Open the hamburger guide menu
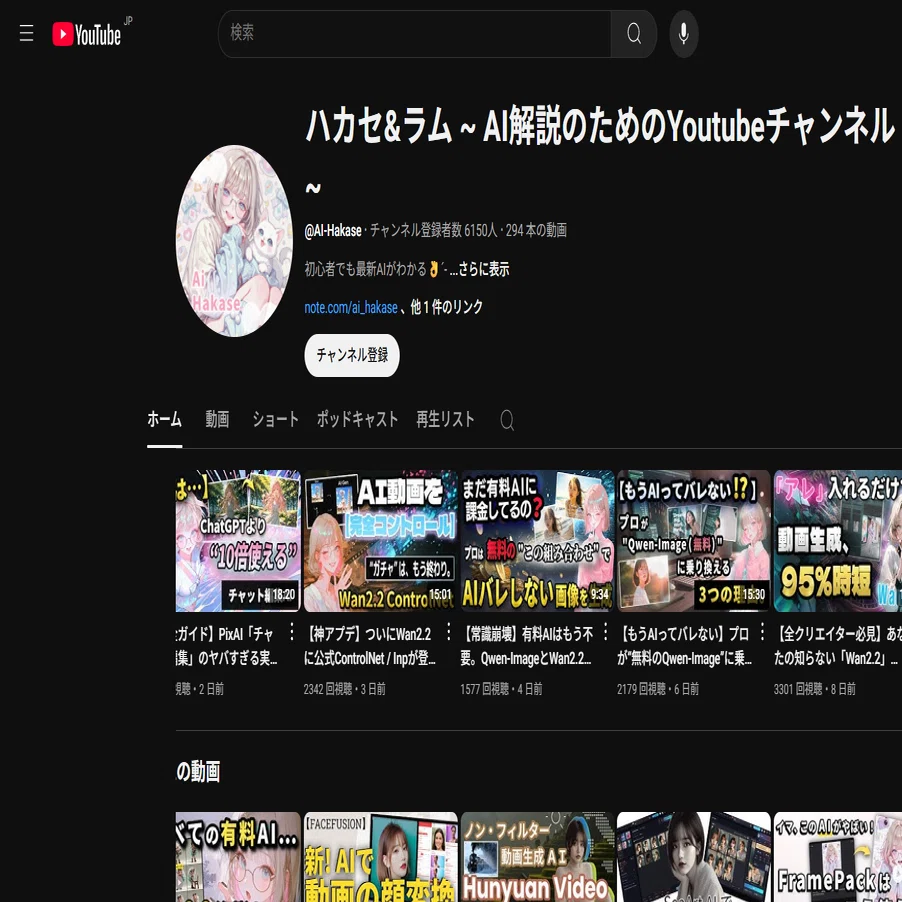Image resolution: width=902 pixels, height=902 pixels. coord(26,33)
